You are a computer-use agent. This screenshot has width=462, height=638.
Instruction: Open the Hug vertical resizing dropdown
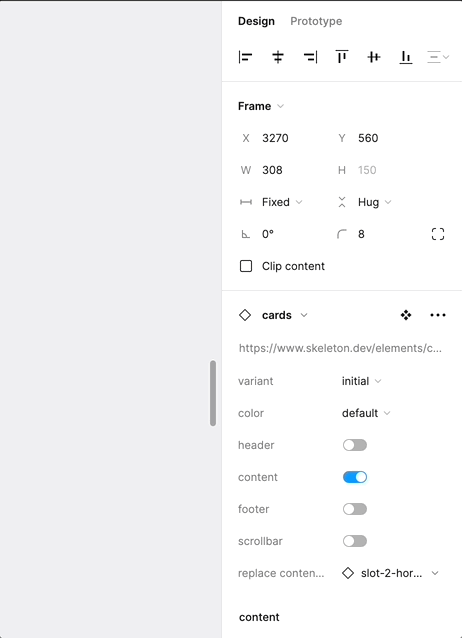pos(374,202)
